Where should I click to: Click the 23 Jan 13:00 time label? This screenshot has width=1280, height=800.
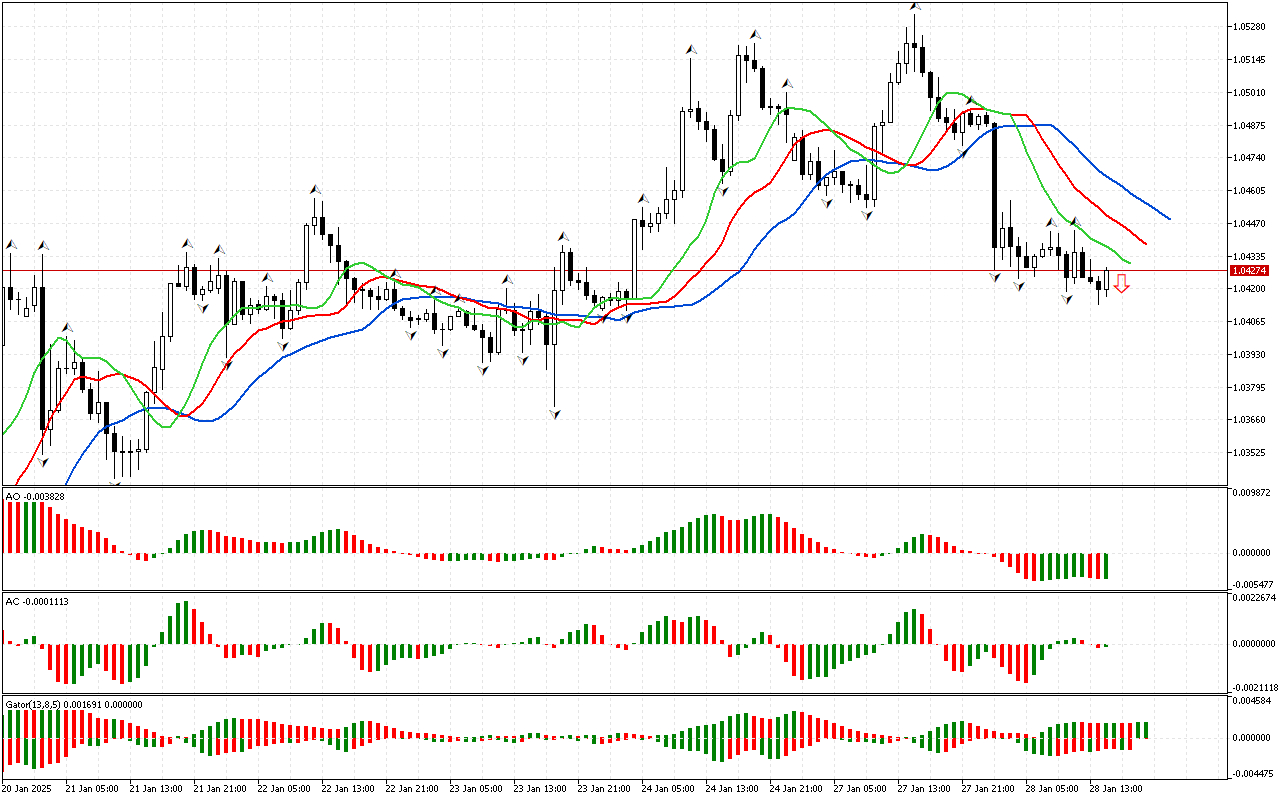pyautogui.click(x=540, y=788)
